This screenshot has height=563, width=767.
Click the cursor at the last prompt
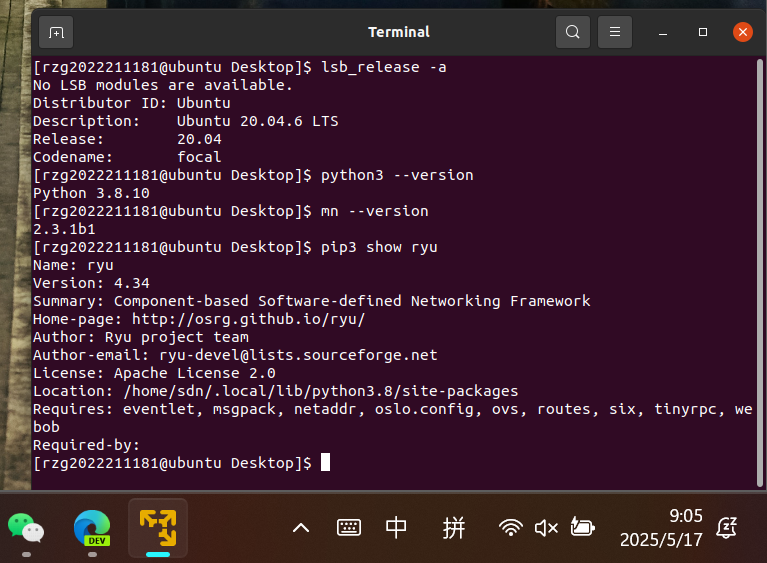(x=325, y=463)
